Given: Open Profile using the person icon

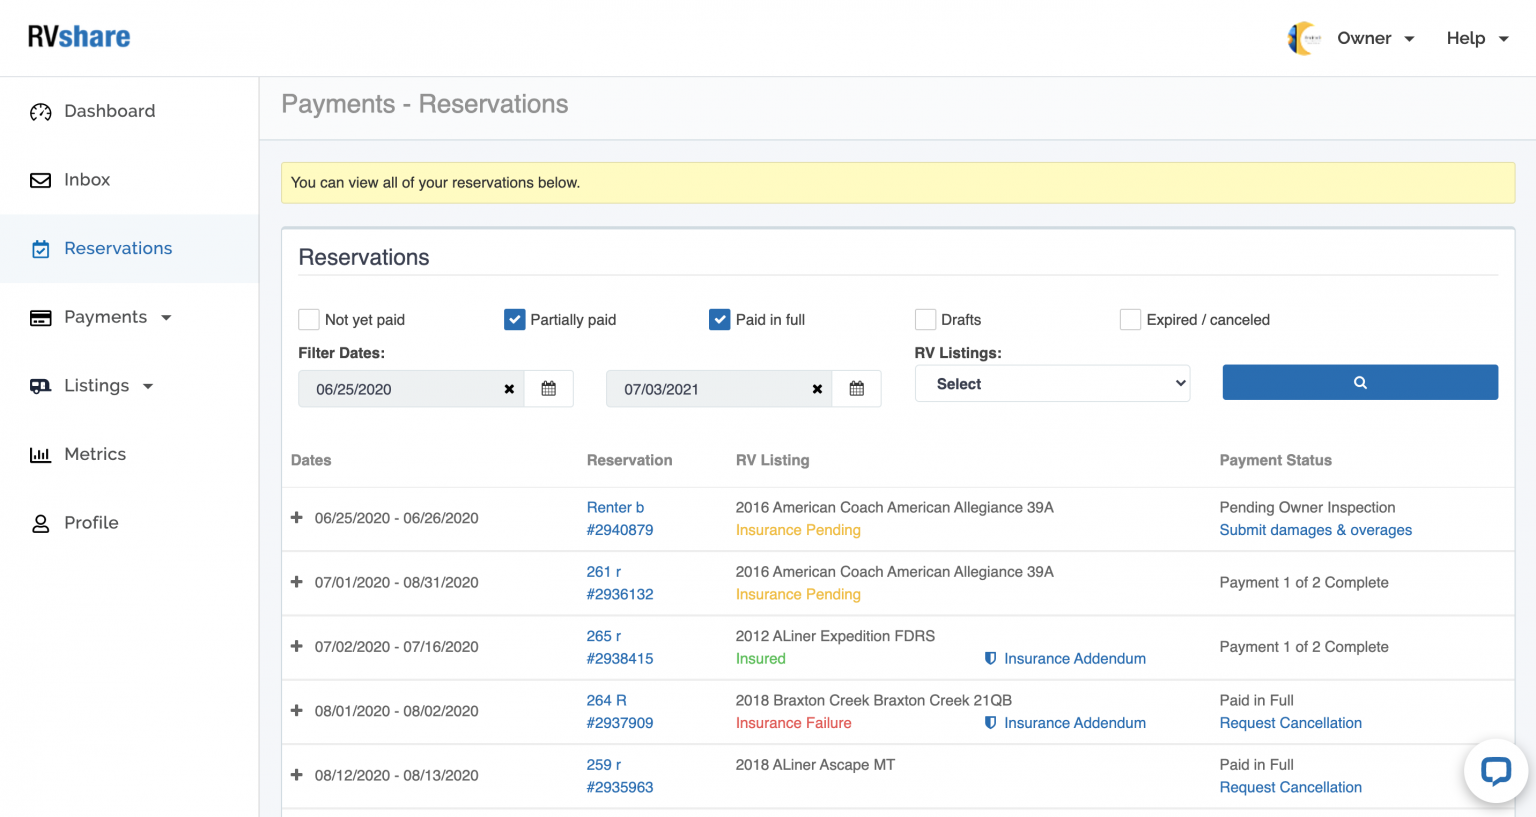Looking at the screenshot, I should tap(40, 522).
